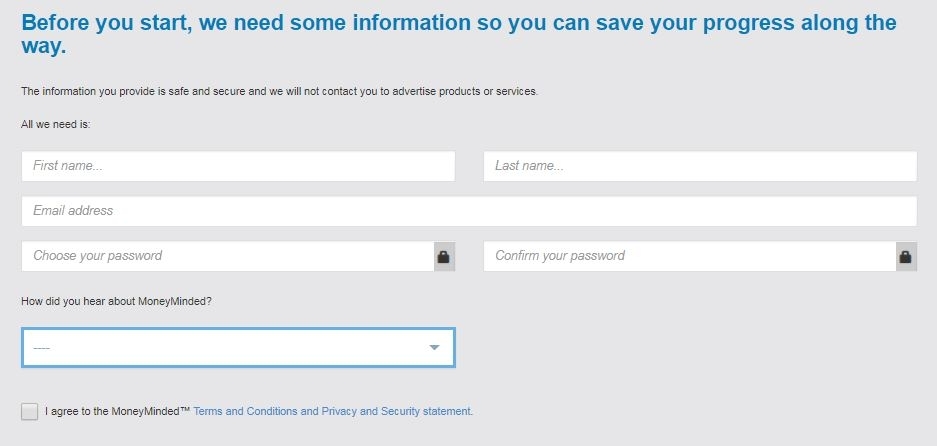
Task: Click the 'advertise products or services' phrase
Action: [x=465, y=92]
